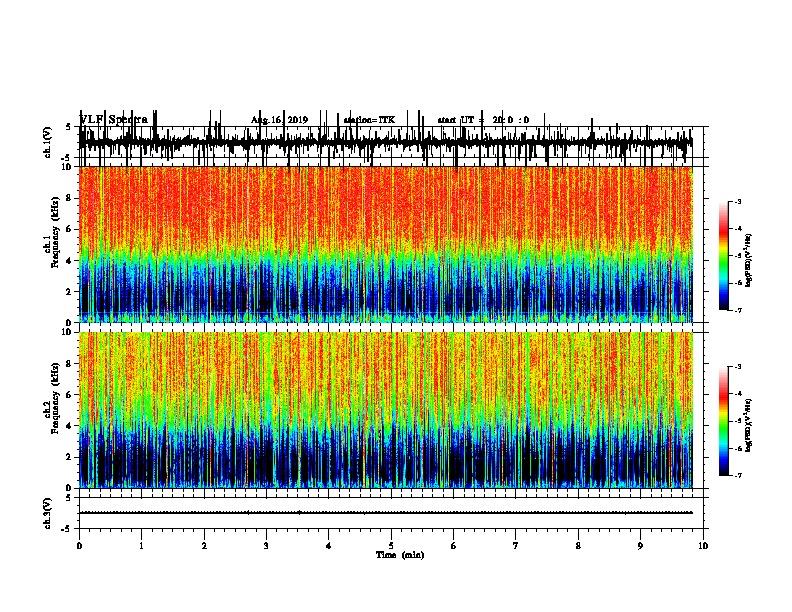The height and width of the screenshot is (612, 792).
Task: Click the "start UT = 20: 0 : 0" text
Action: click(x=483, y=120)
